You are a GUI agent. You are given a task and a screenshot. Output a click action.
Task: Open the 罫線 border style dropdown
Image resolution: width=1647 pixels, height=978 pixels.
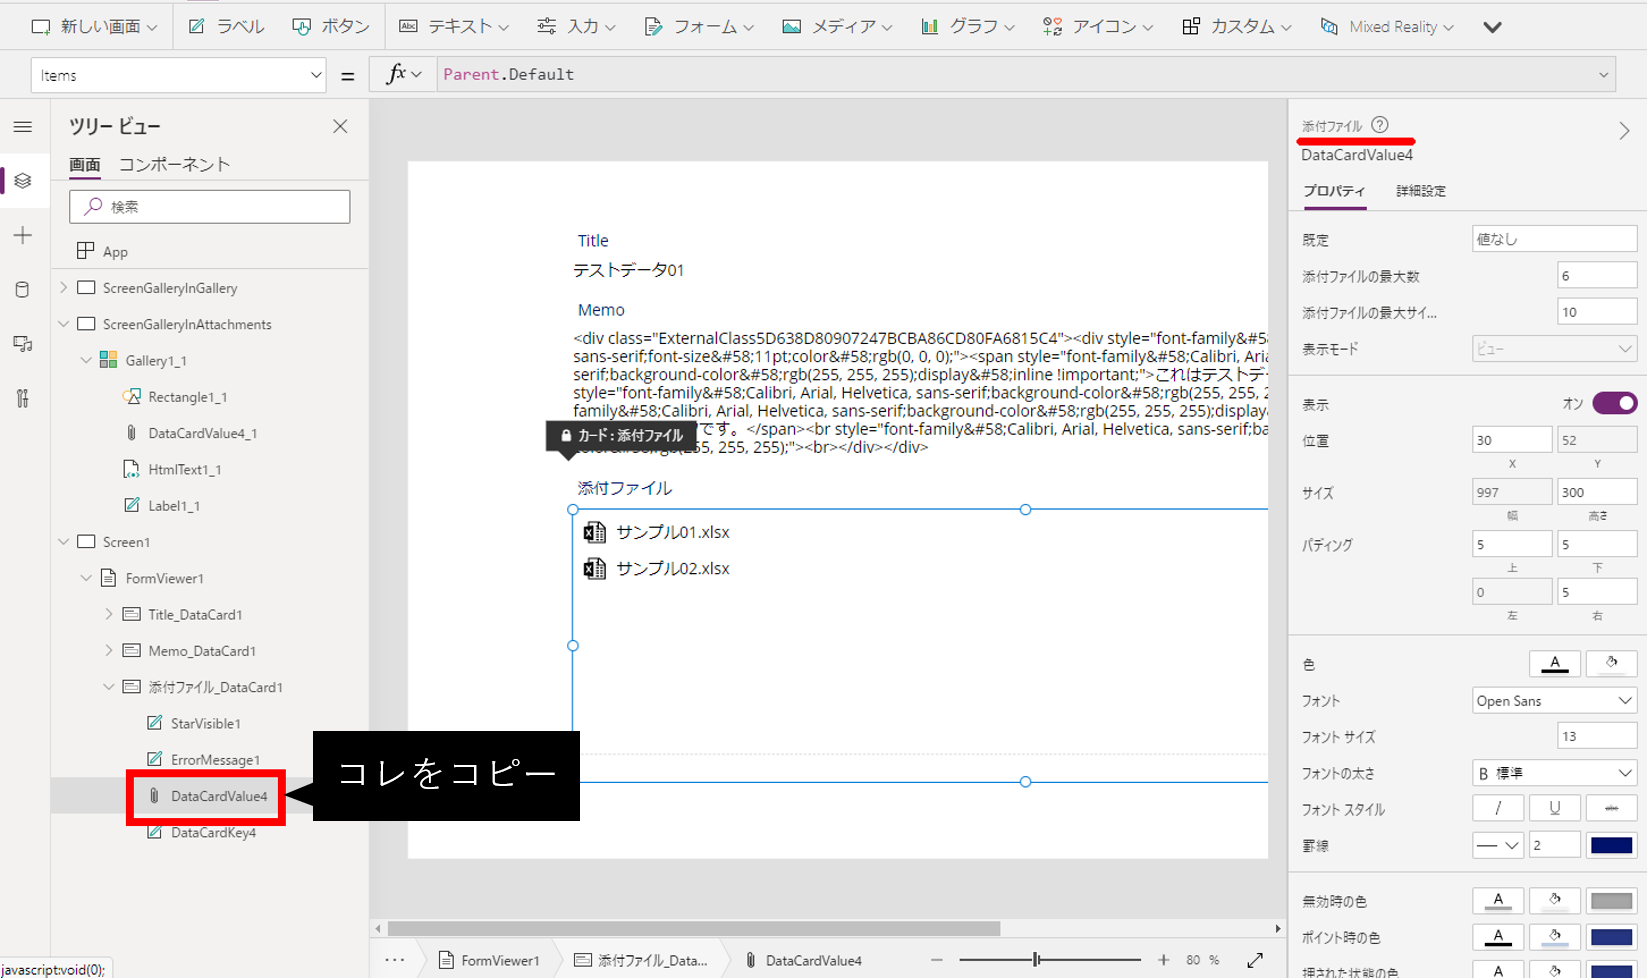click(1498, 845)
